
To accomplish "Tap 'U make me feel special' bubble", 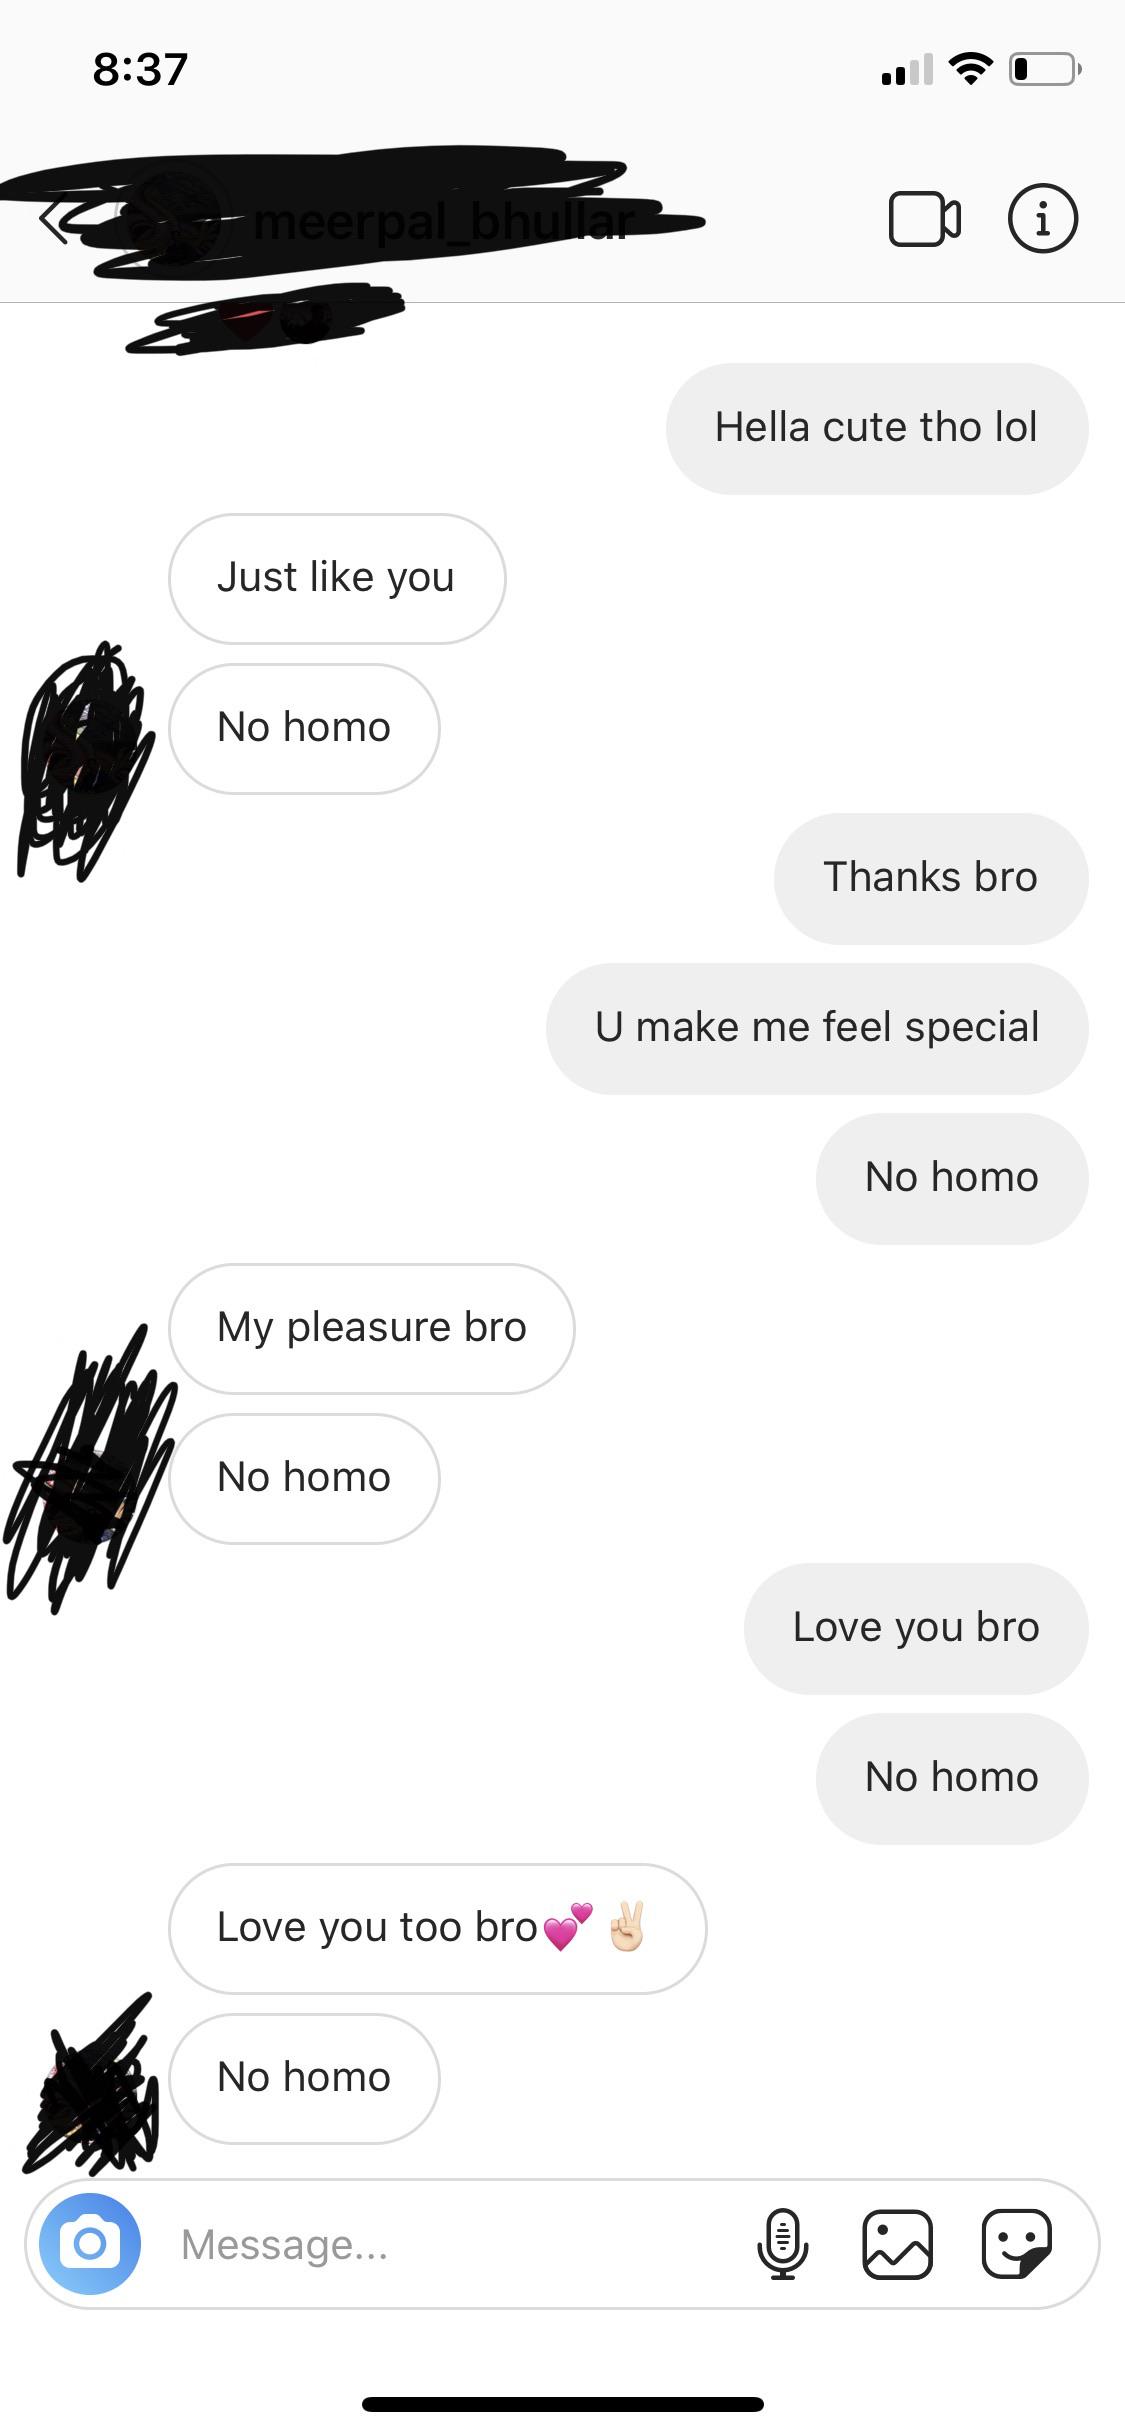I will [817, 1028].
